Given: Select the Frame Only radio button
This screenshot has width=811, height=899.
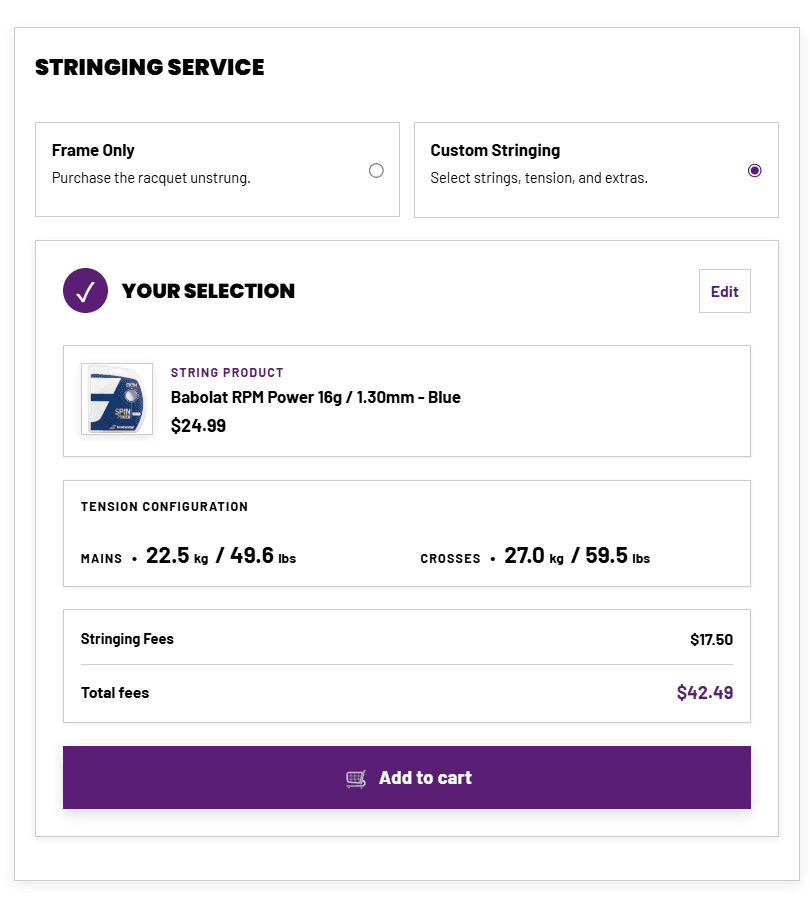Looking at the screenshot, I should pyautogui.click(x=376, y=170).
